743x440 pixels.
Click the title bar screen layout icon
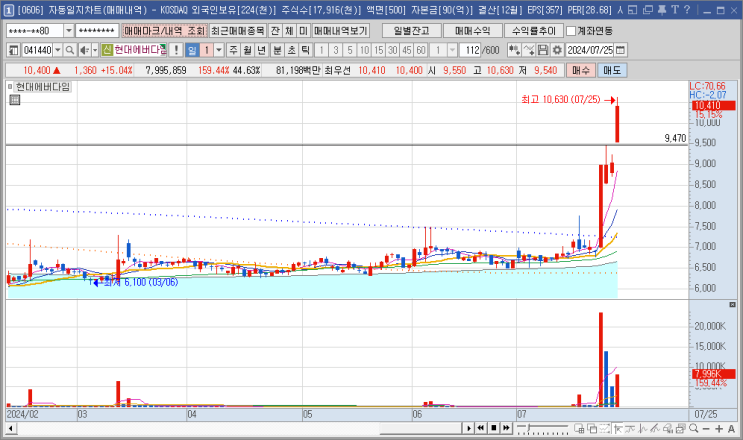click(632, 9)
